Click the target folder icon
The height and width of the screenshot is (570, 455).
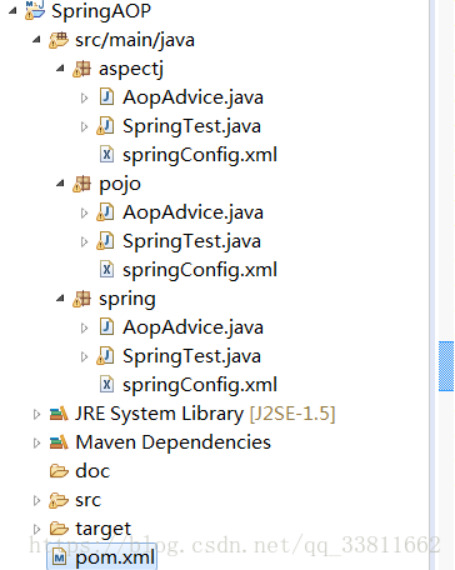(59, 529)
